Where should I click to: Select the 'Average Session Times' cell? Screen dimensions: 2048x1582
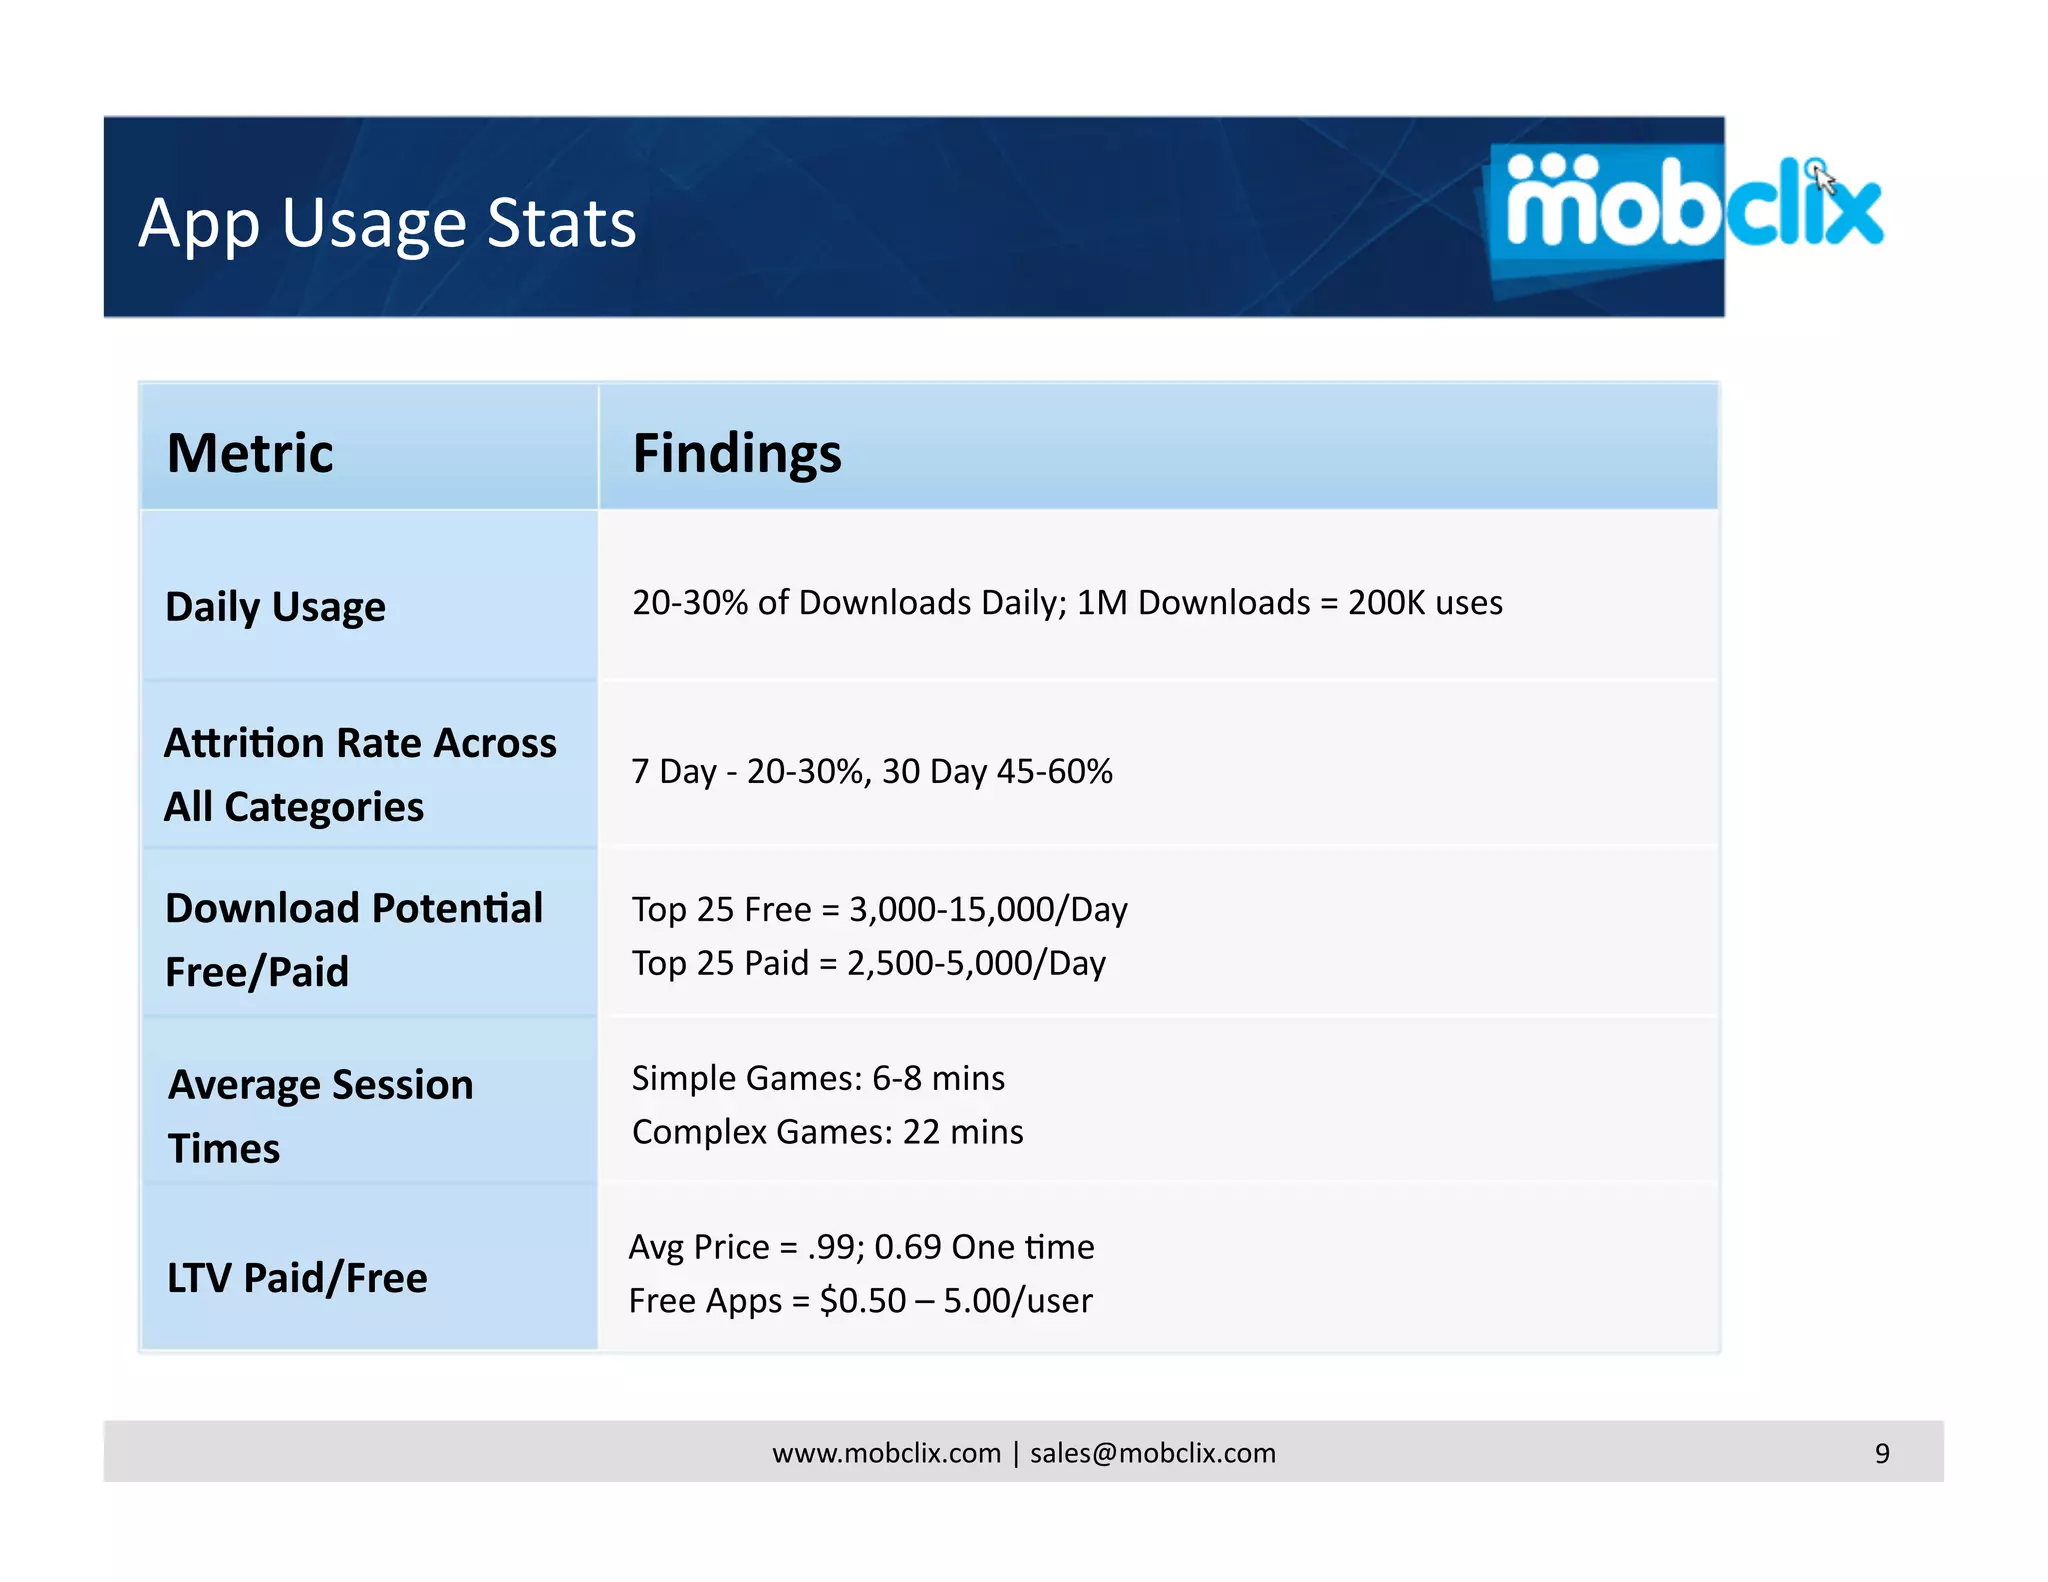coord(369,1102)
